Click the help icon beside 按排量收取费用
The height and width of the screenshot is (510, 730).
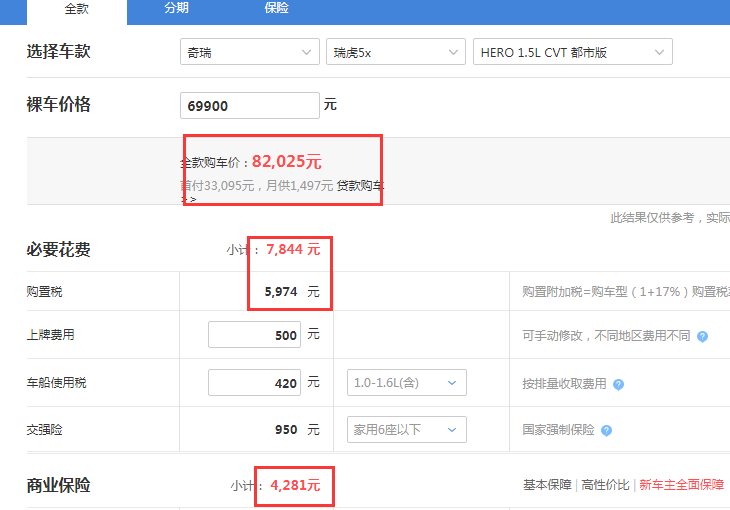point(618,384)
